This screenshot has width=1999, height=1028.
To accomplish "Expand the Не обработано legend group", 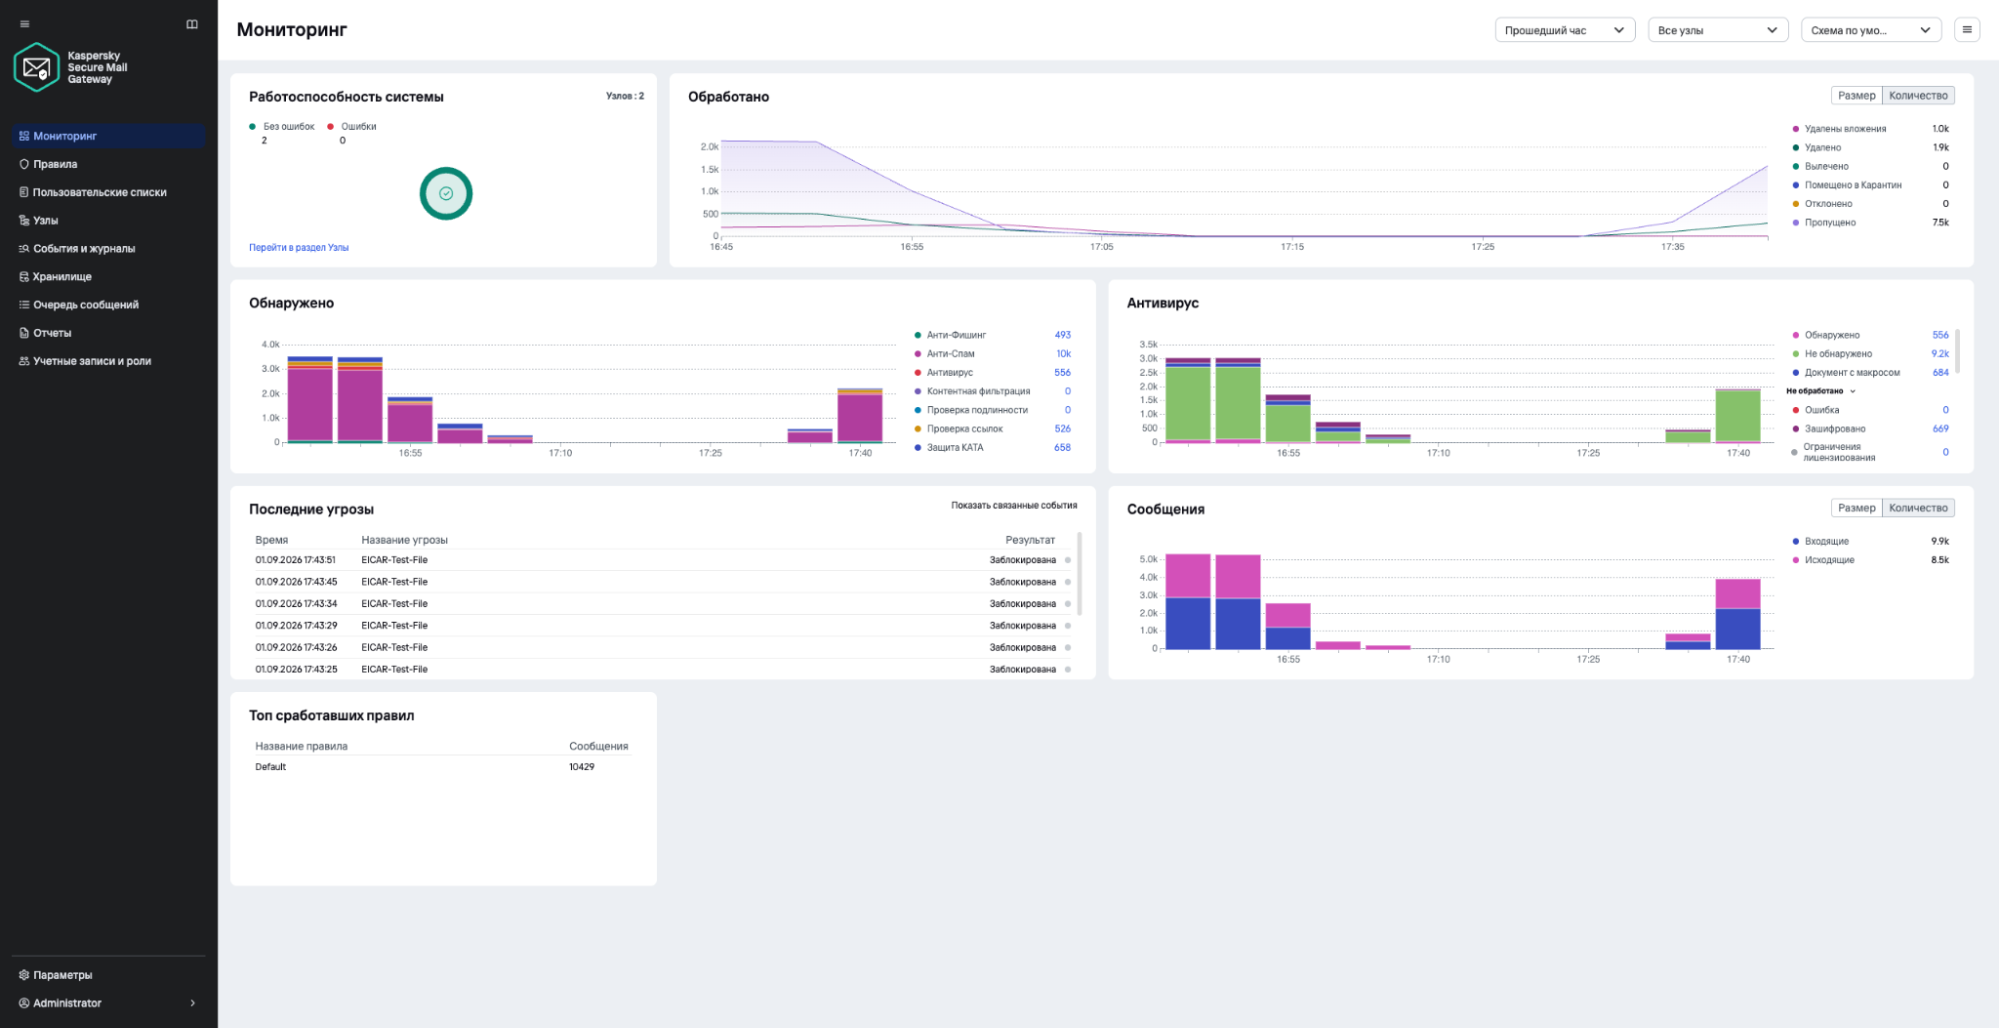I will click(1821, 391).
